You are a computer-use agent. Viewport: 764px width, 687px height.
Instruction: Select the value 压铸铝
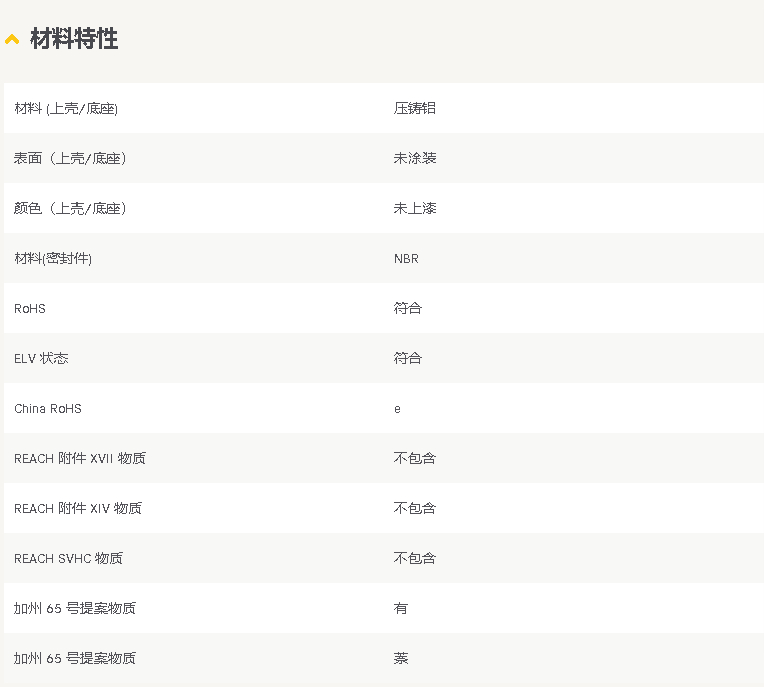point(415,108)
